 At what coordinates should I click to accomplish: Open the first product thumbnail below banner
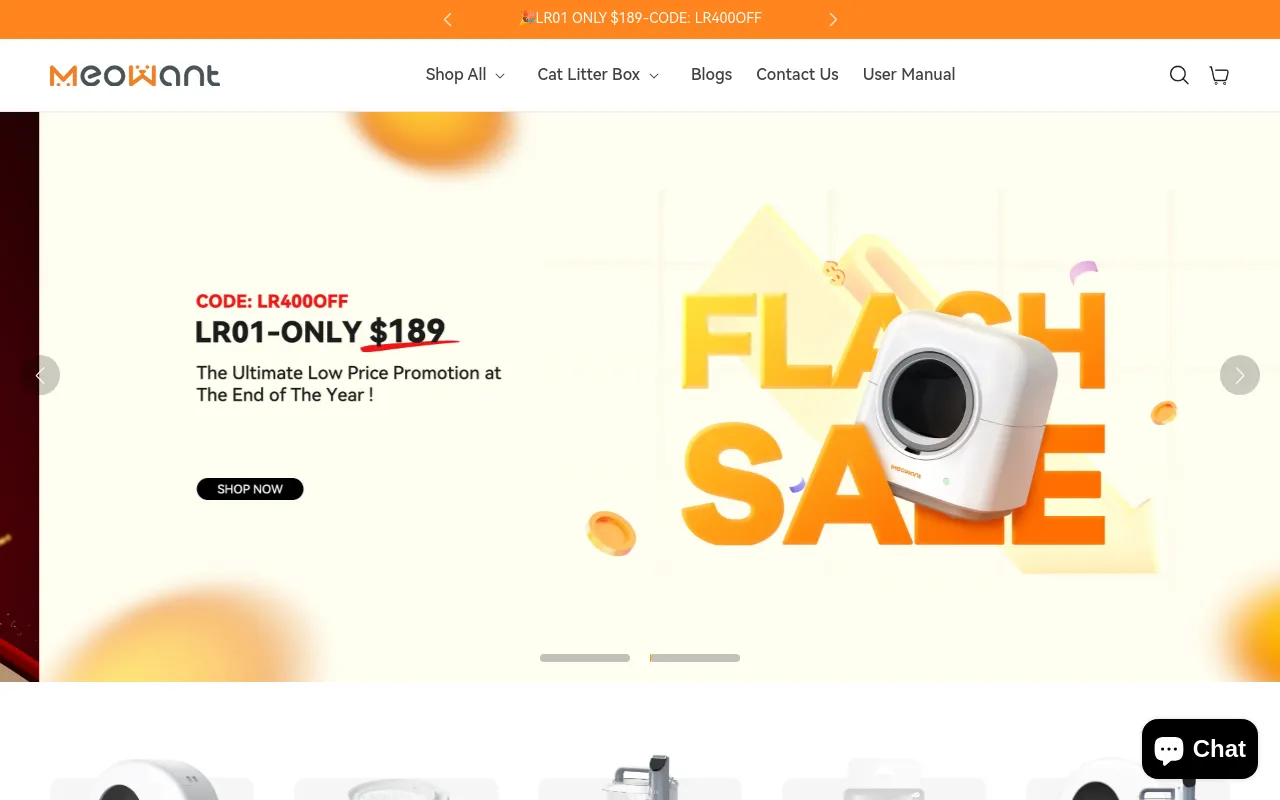point(152,780)
